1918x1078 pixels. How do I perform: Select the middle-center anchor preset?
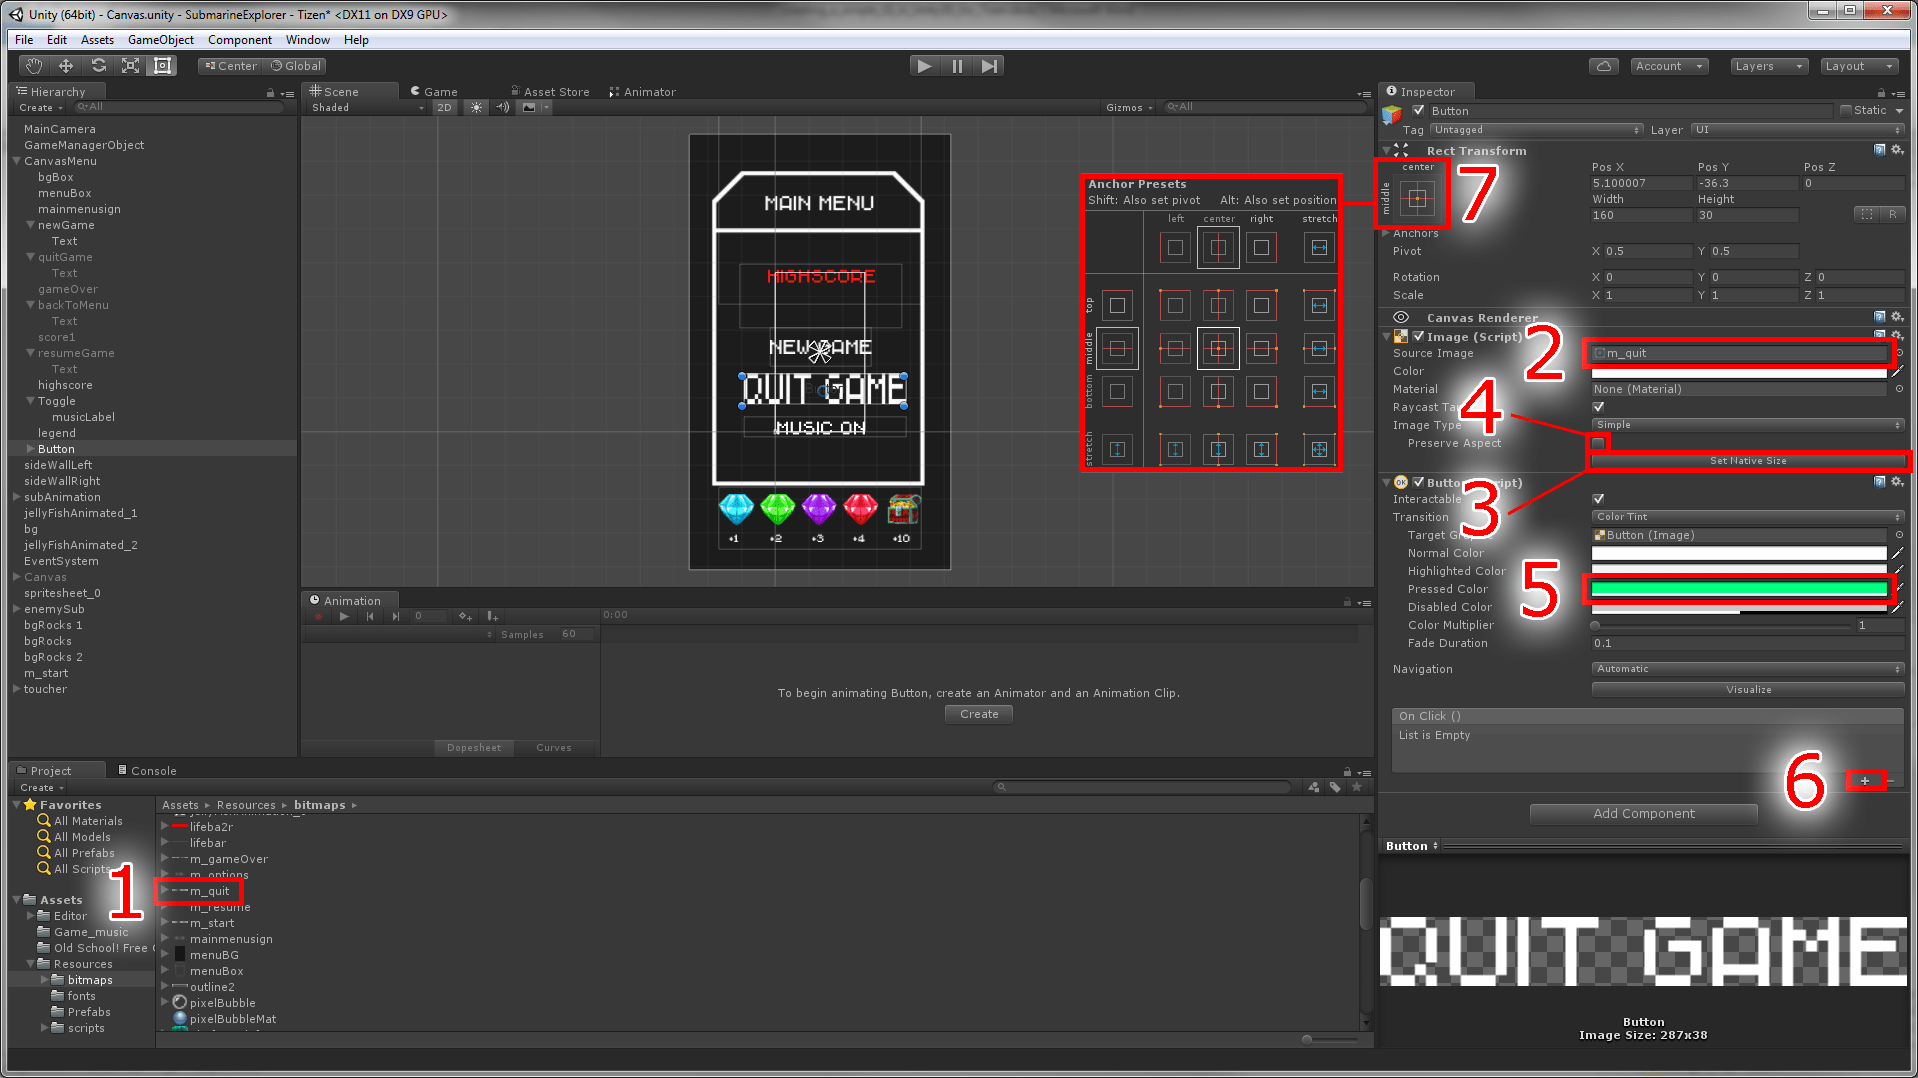click(x=1218, y=348)
